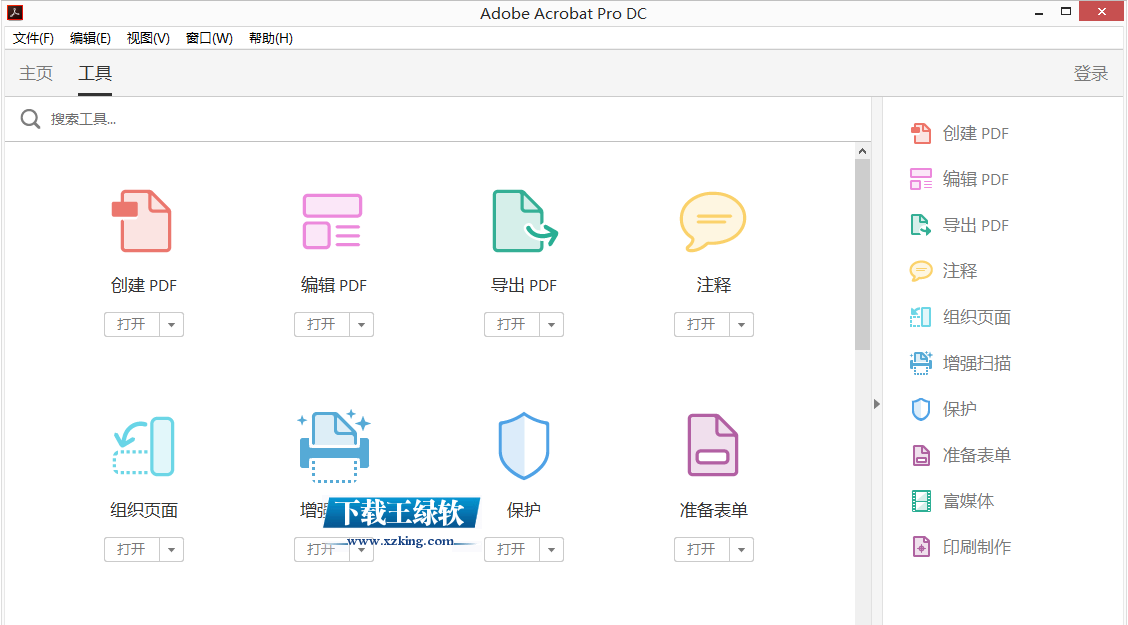1128x625 pixels.
Task: Expand the 准备表单 open-button dropdown arrow
Action: (x=741, y=549)
